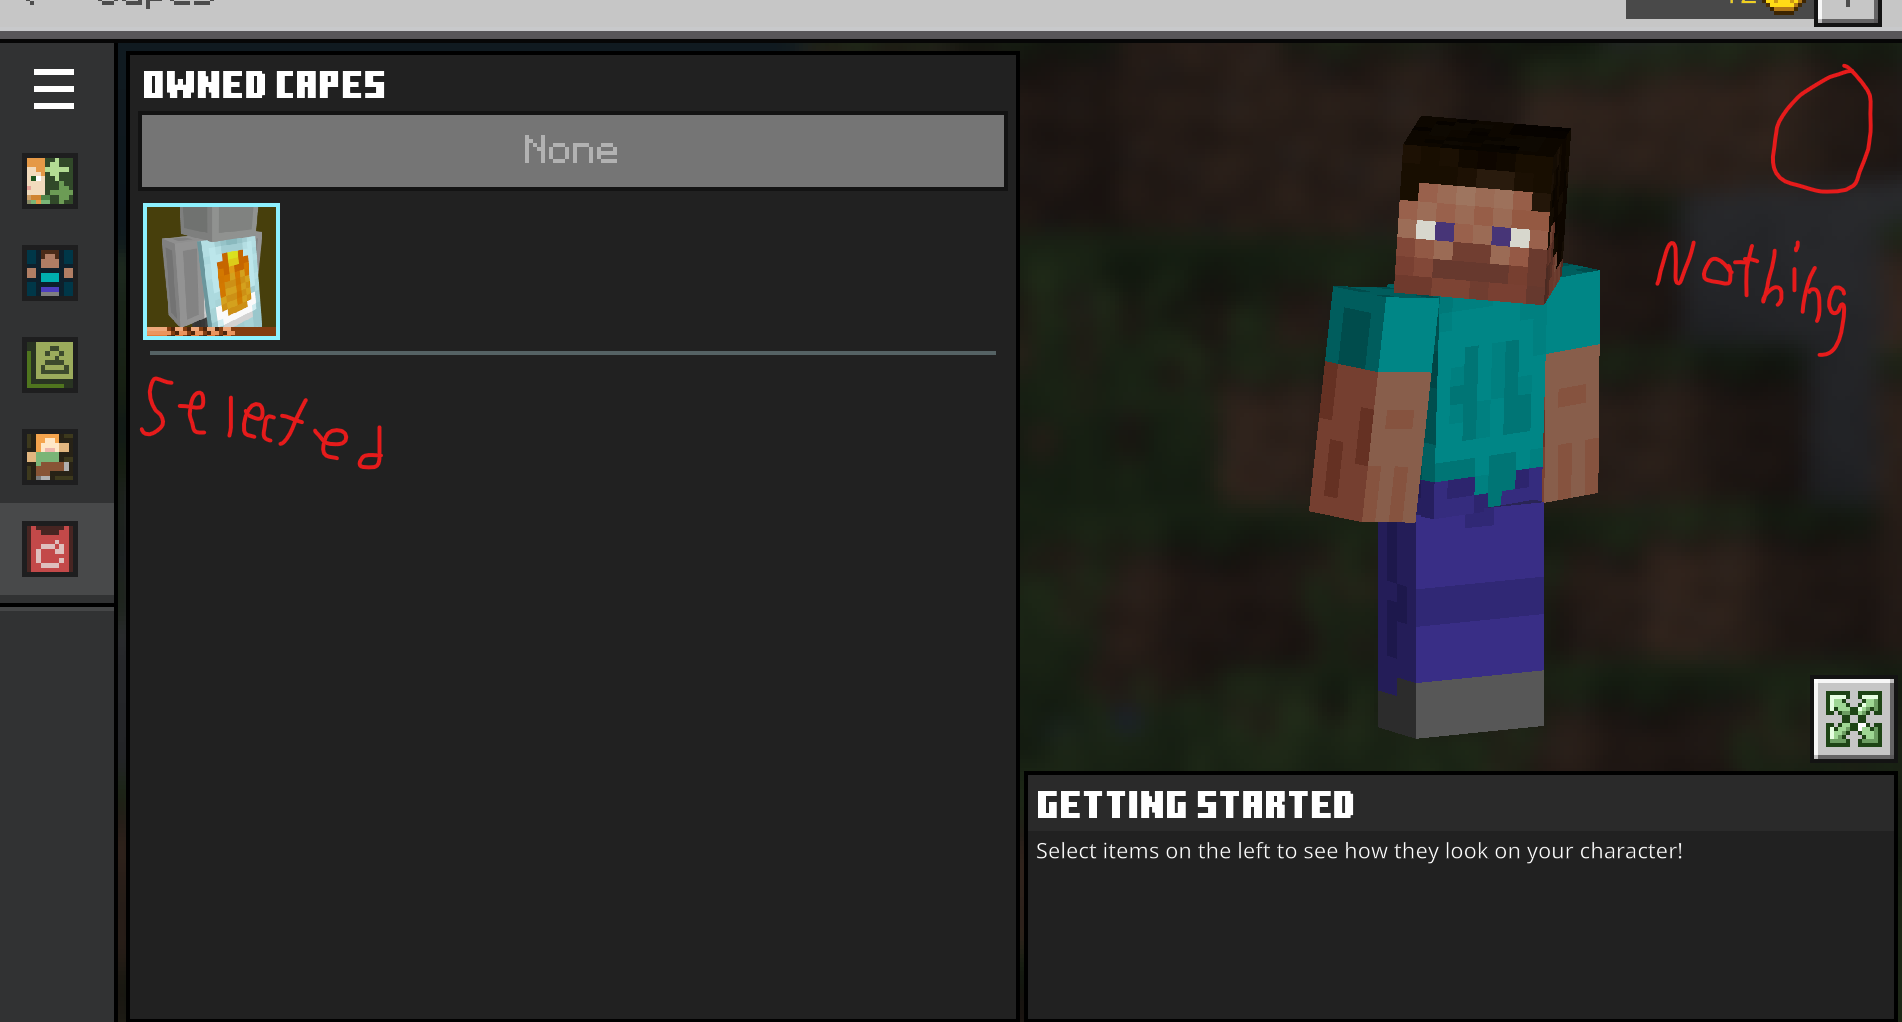Select the teal-shirted body figure sidebar icon

50,273
